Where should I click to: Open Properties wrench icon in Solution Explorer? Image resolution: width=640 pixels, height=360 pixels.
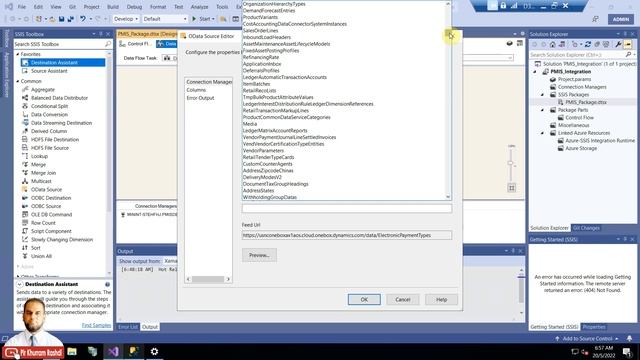pos(618,44)
